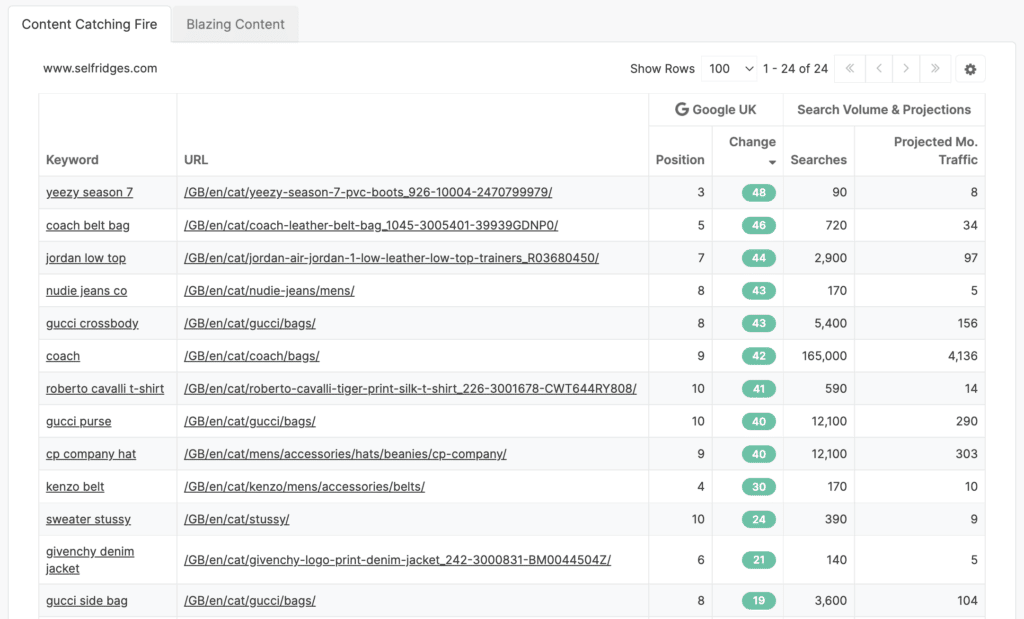Switch to Blazing Content tab
The width and height of the screenshot is (1024, 619).
(235, 24)
